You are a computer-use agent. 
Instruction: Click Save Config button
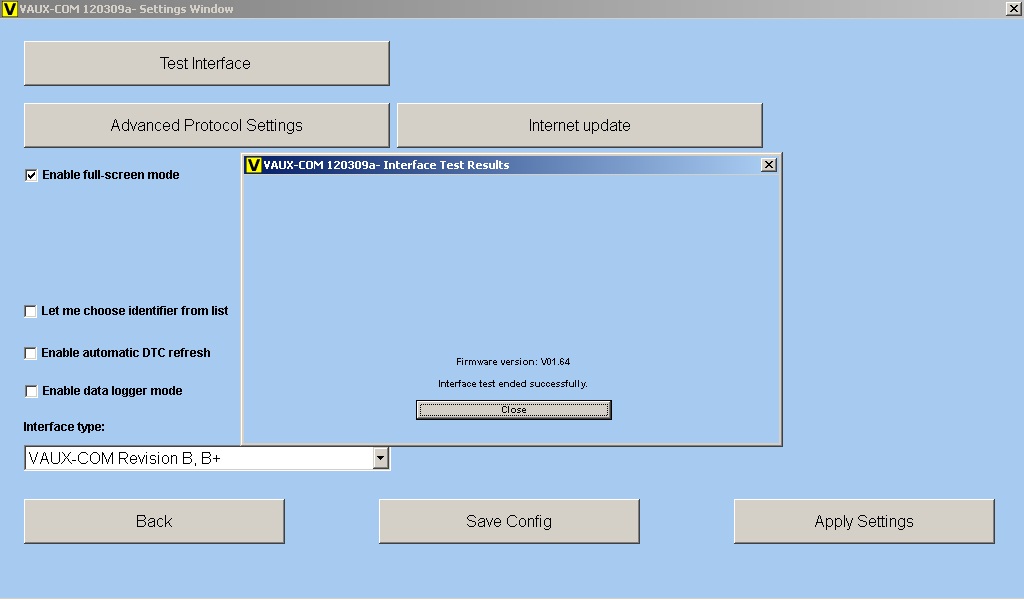pyautogui.click(x=509, y=522)
